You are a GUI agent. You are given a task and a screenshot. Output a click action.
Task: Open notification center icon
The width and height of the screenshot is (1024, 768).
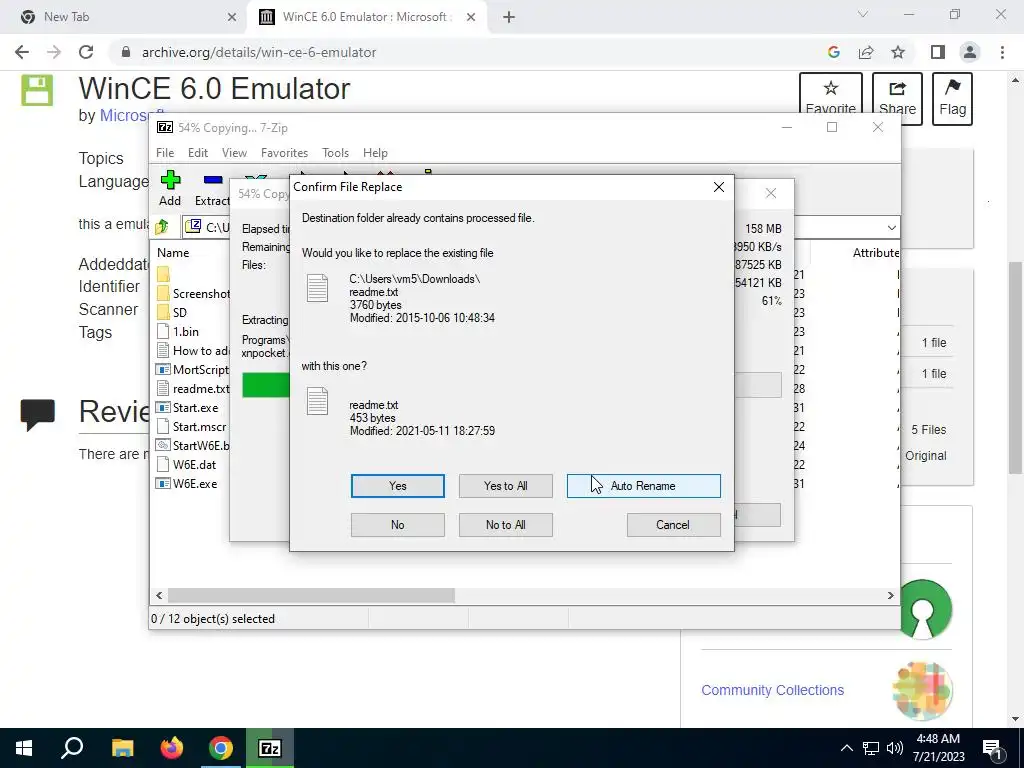tap(992, 748)
